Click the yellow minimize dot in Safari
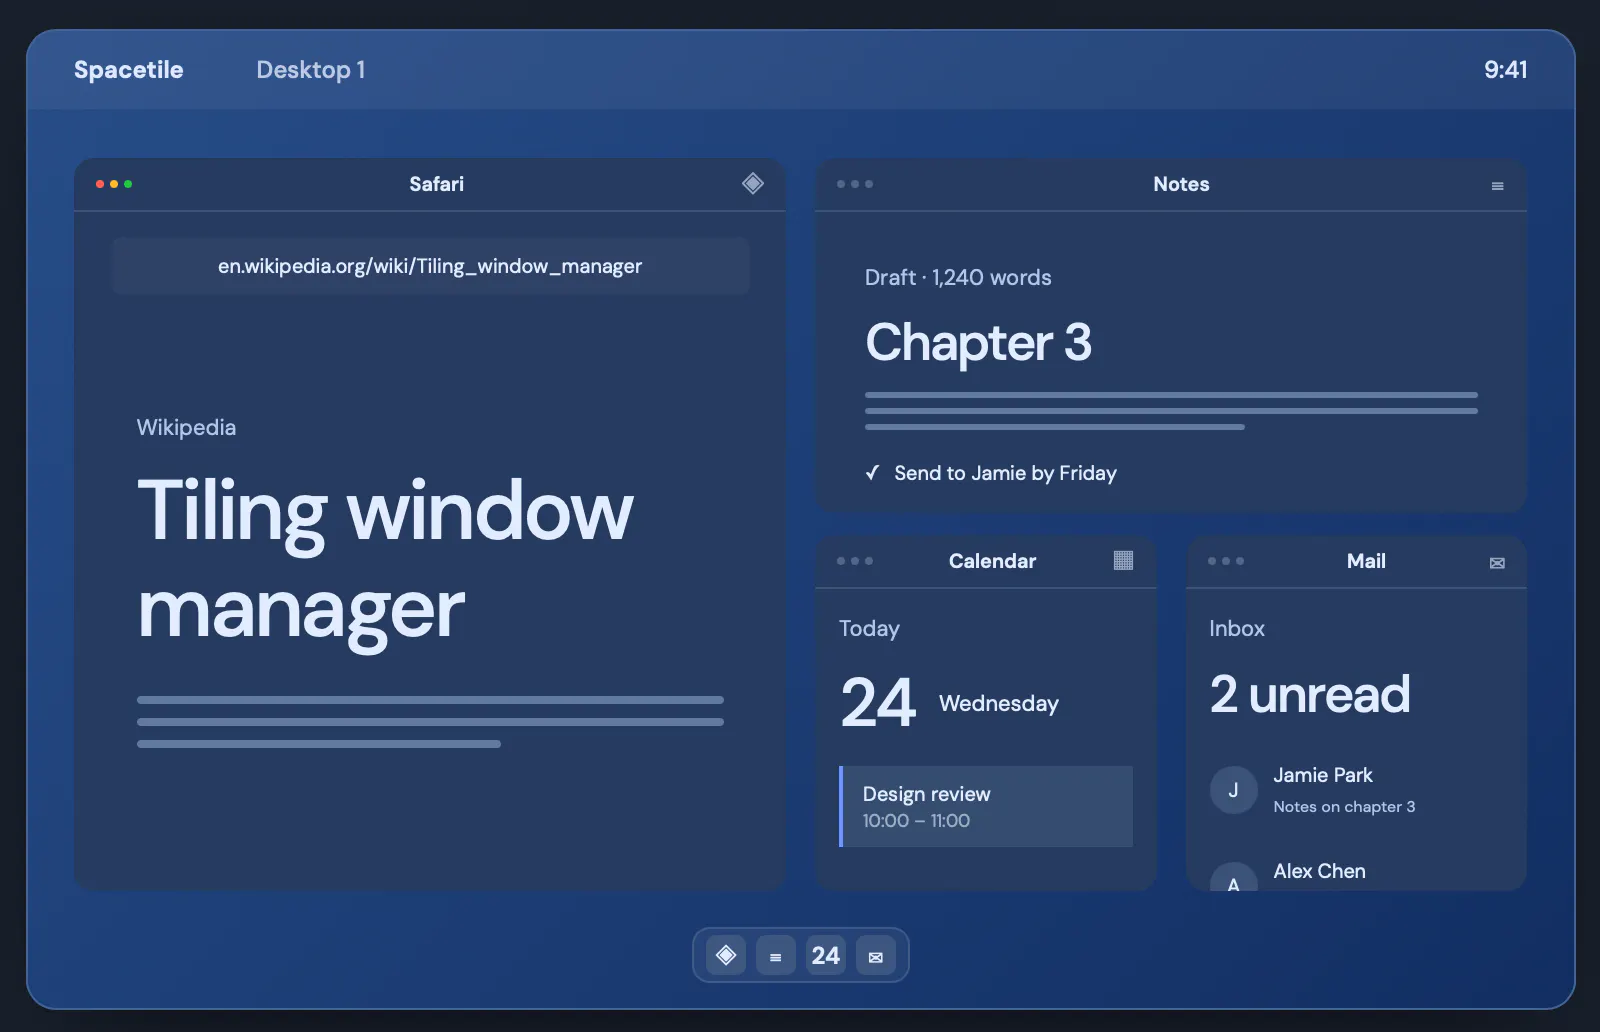1600x1032 pixels. [x=114, y=184]
